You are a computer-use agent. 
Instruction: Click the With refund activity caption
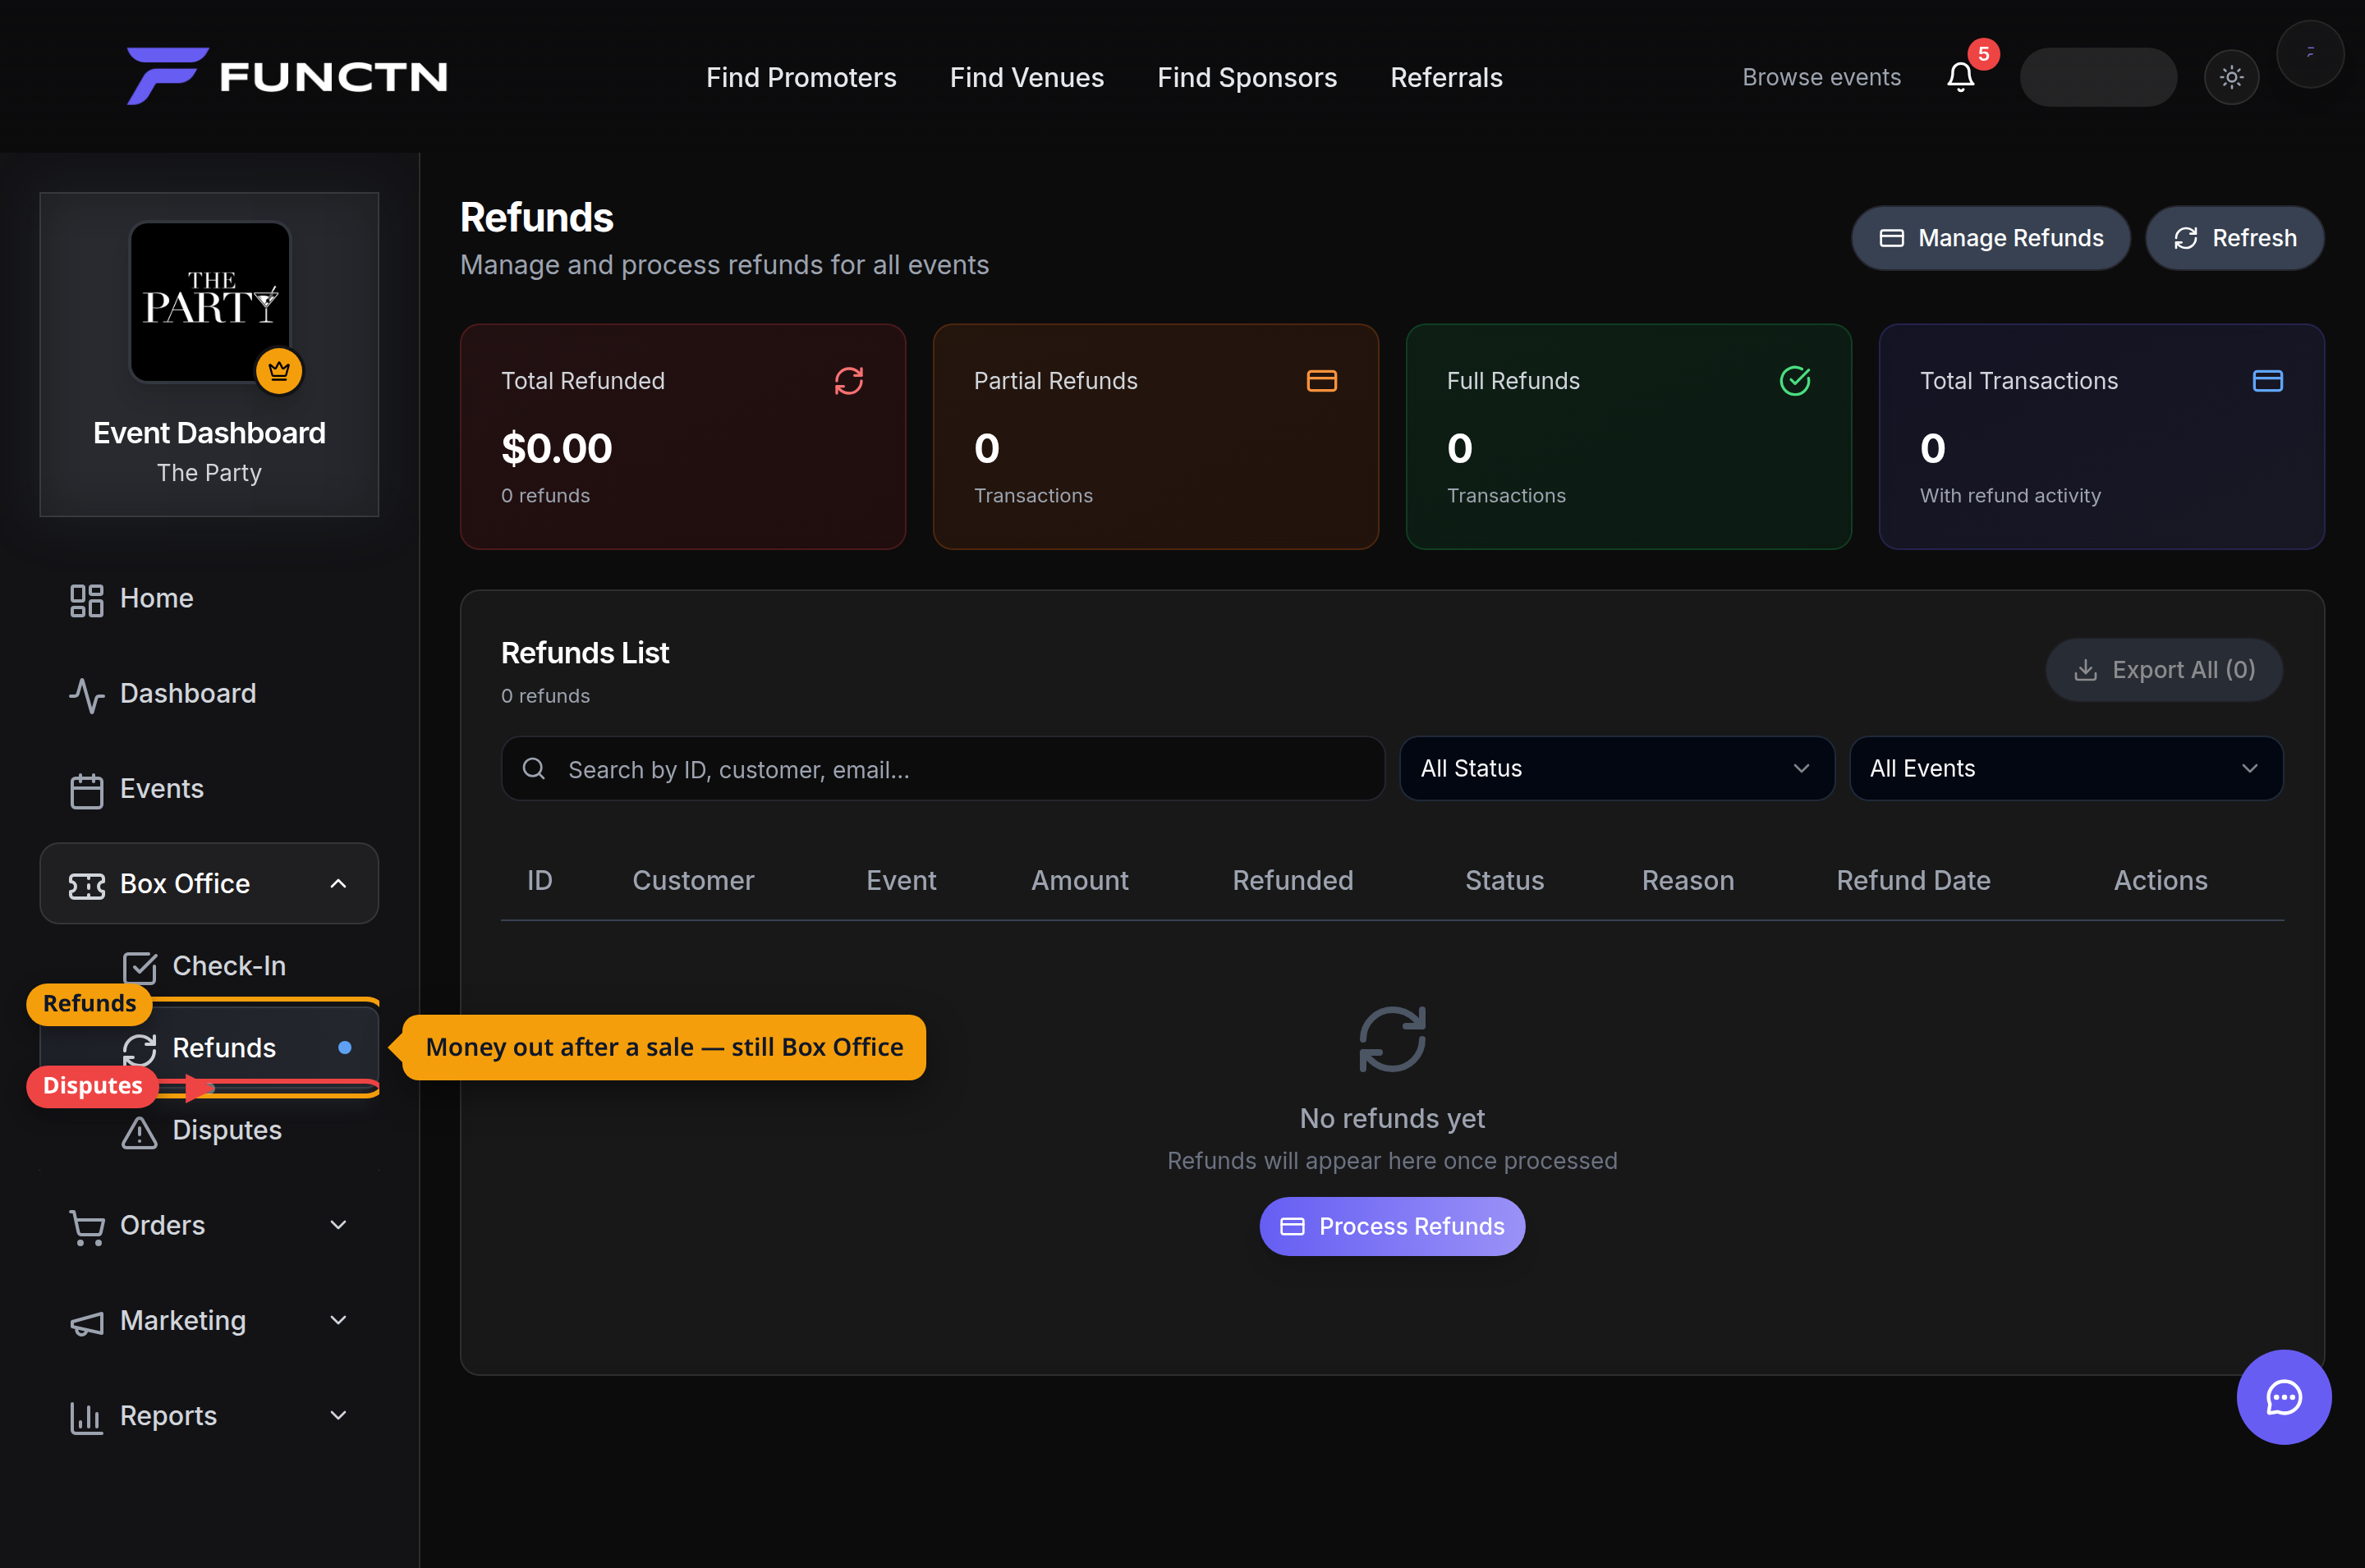tap(2010, 496)
